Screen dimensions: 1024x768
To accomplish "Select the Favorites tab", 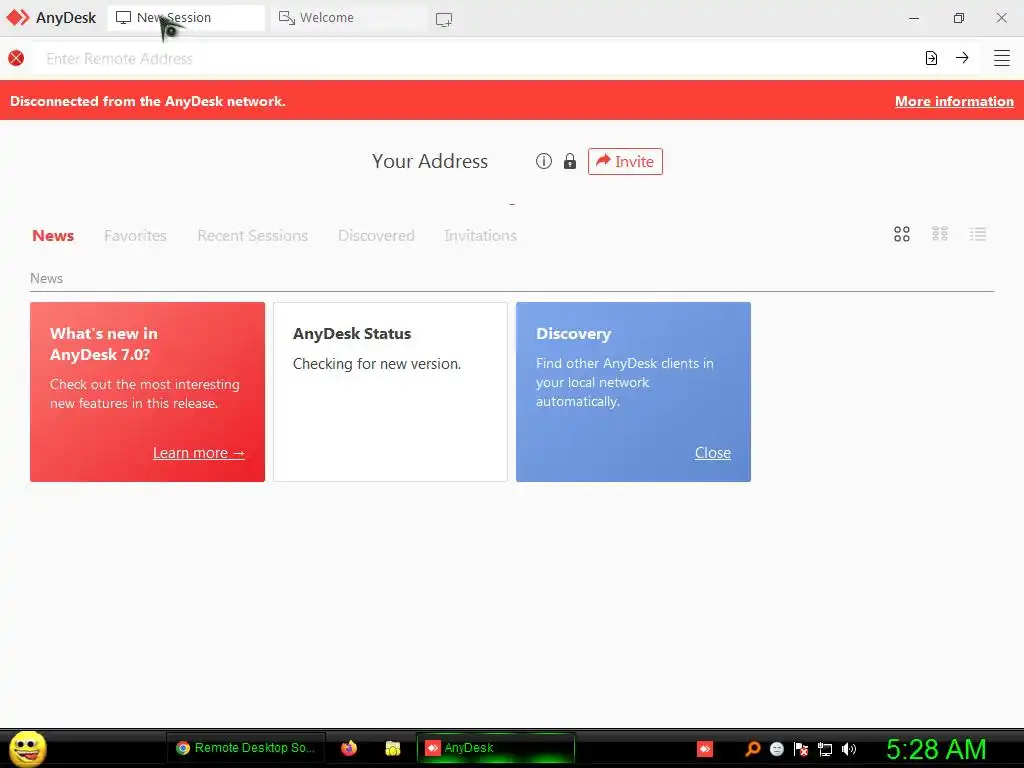I will [135, 236].
